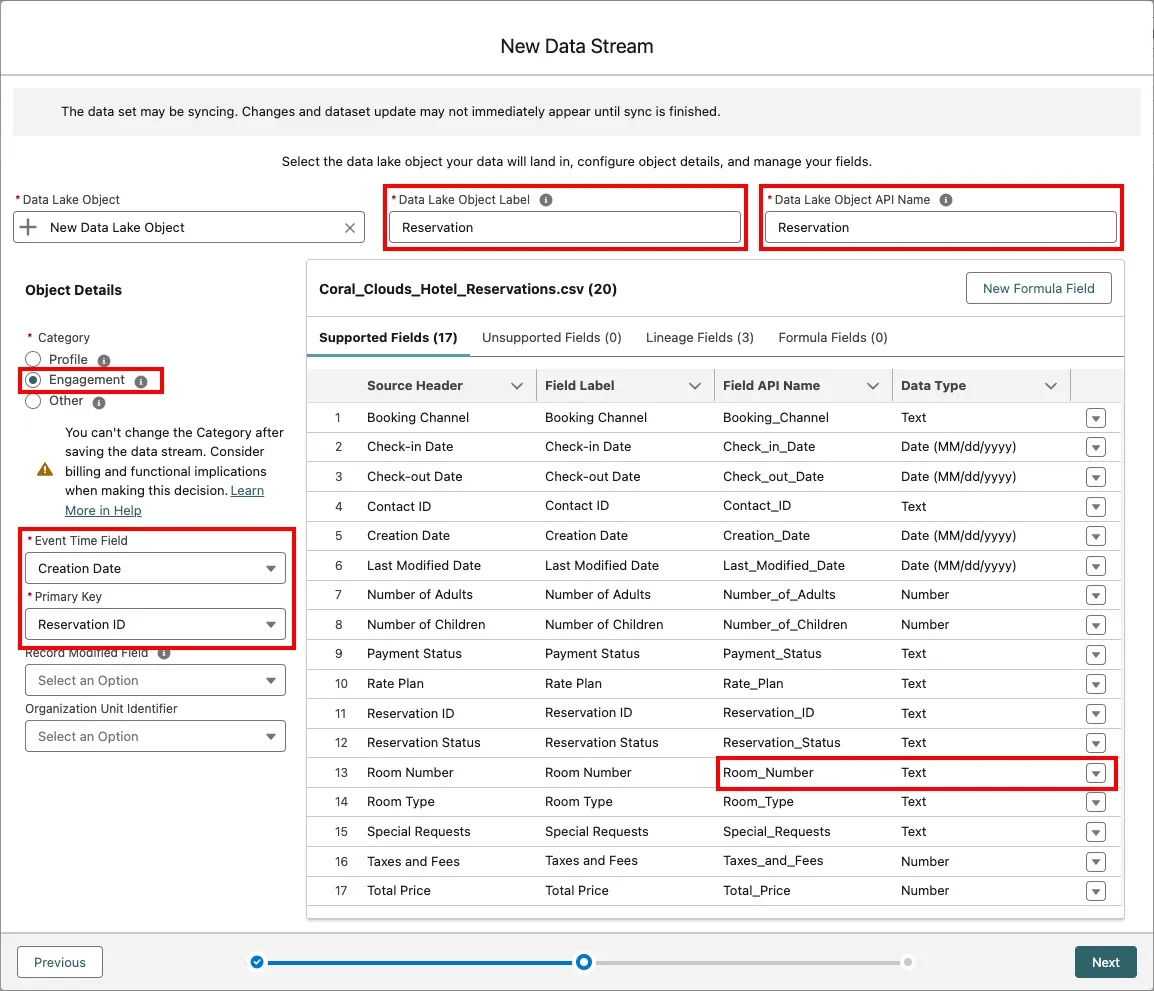Switch to the Lineage Fields tab
Screen dimensions: 1154x991
coord(699,338)
